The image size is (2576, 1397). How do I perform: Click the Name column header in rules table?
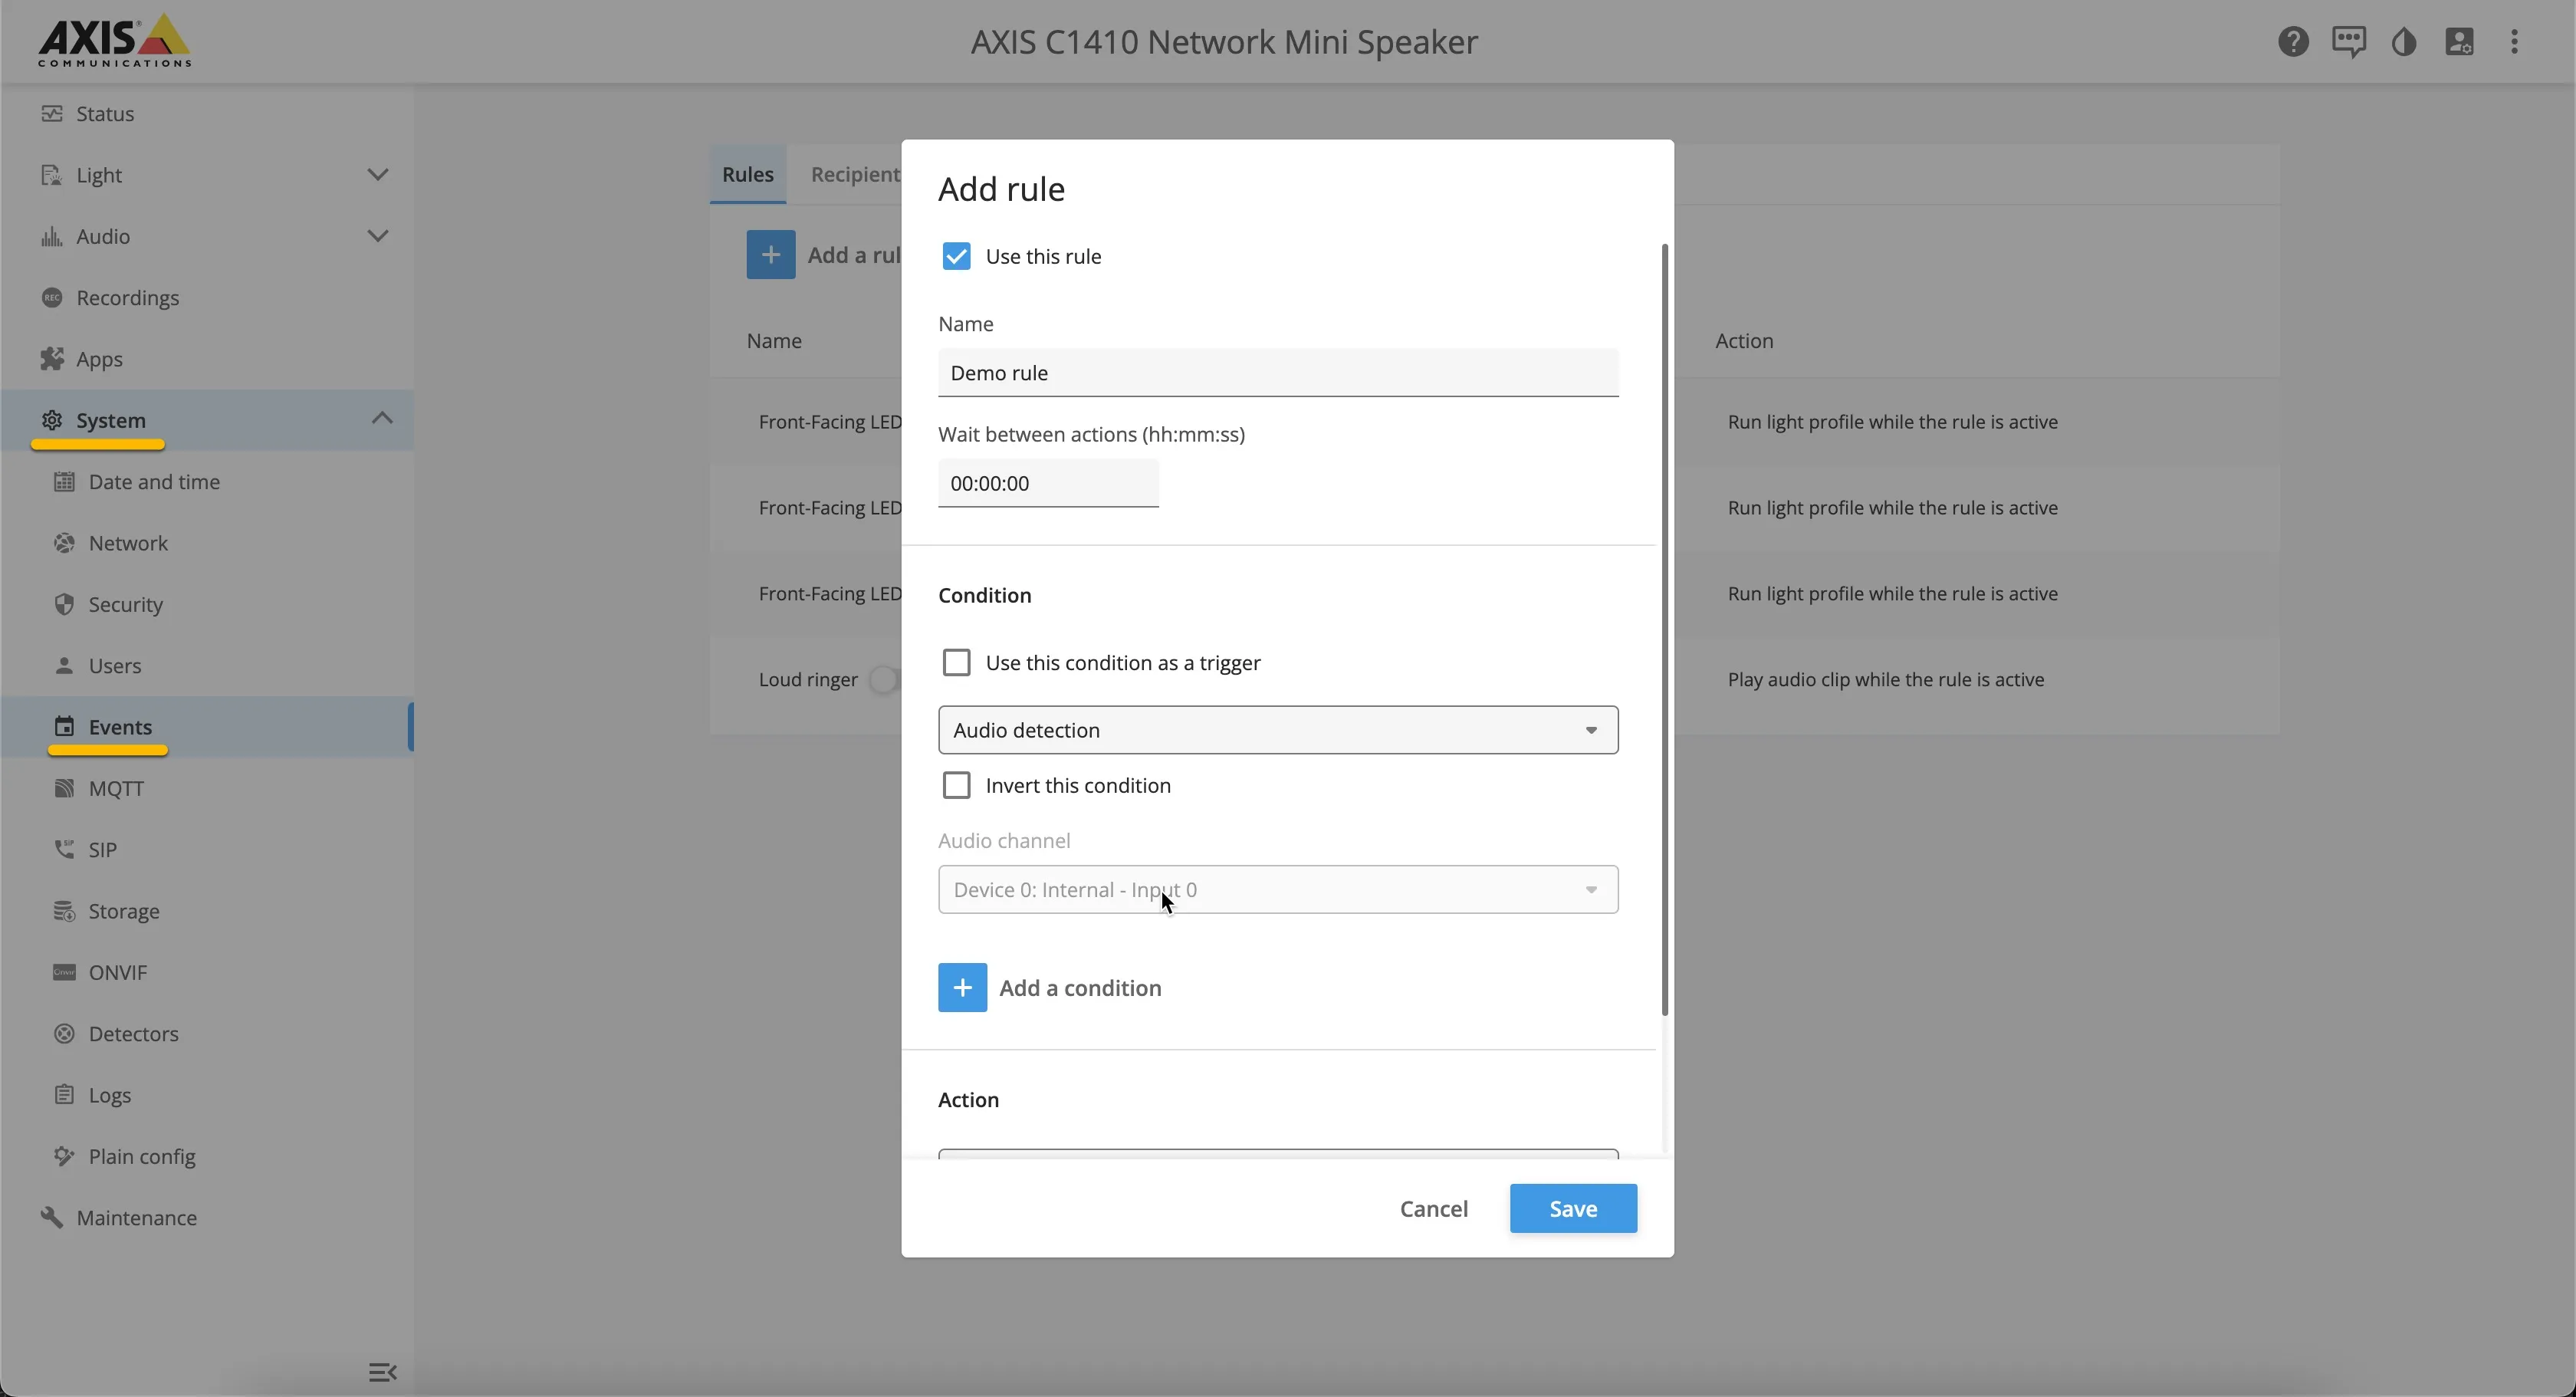(x=774, y=341)
